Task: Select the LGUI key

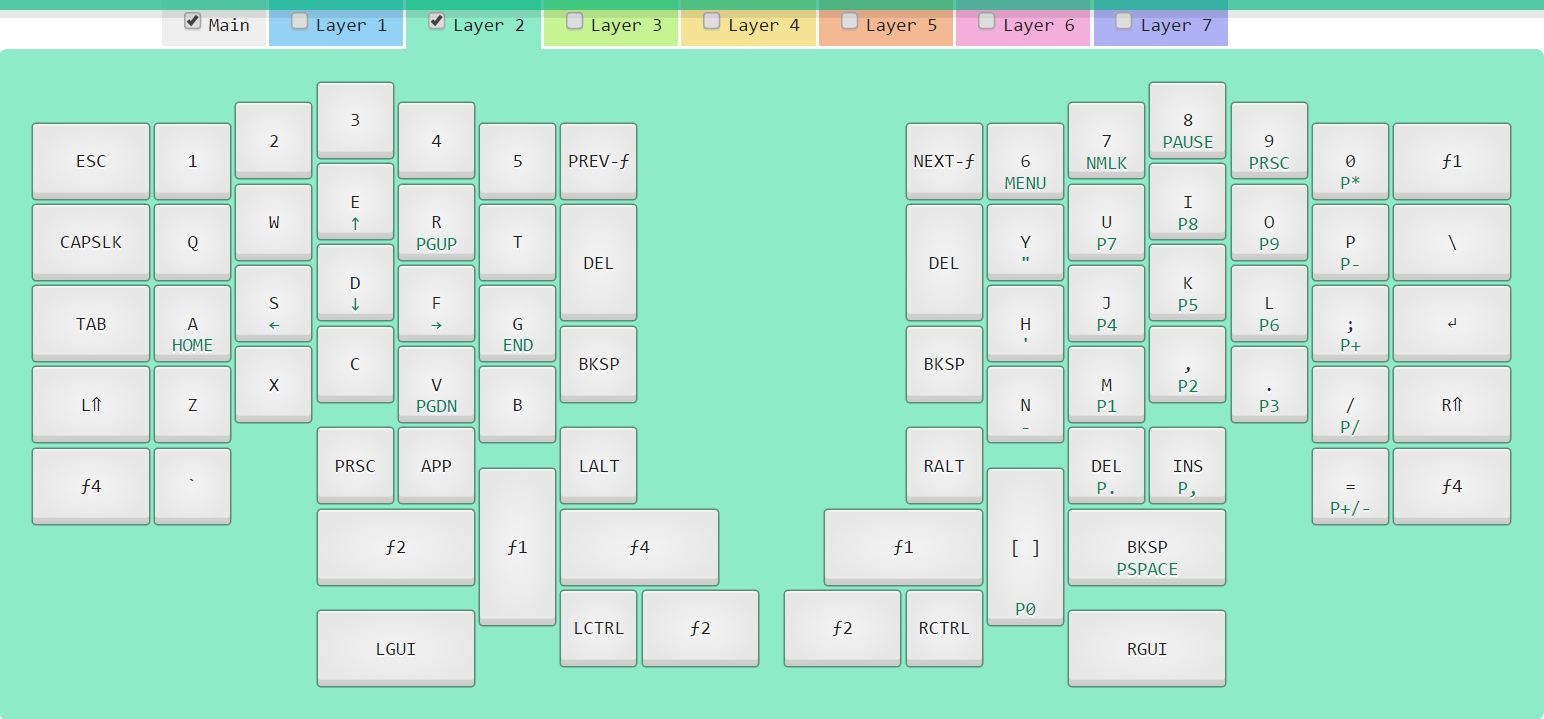Action: (395, 648)
